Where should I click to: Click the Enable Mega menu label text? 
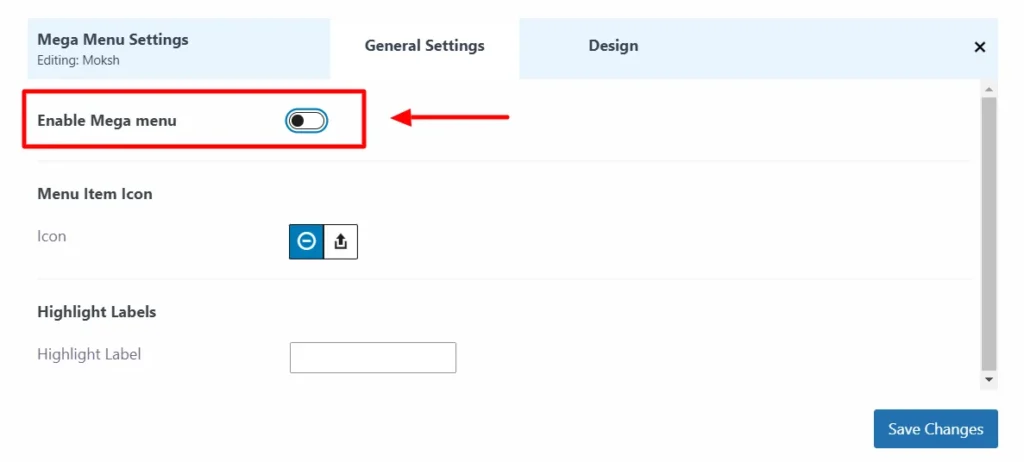click(106, 121)
